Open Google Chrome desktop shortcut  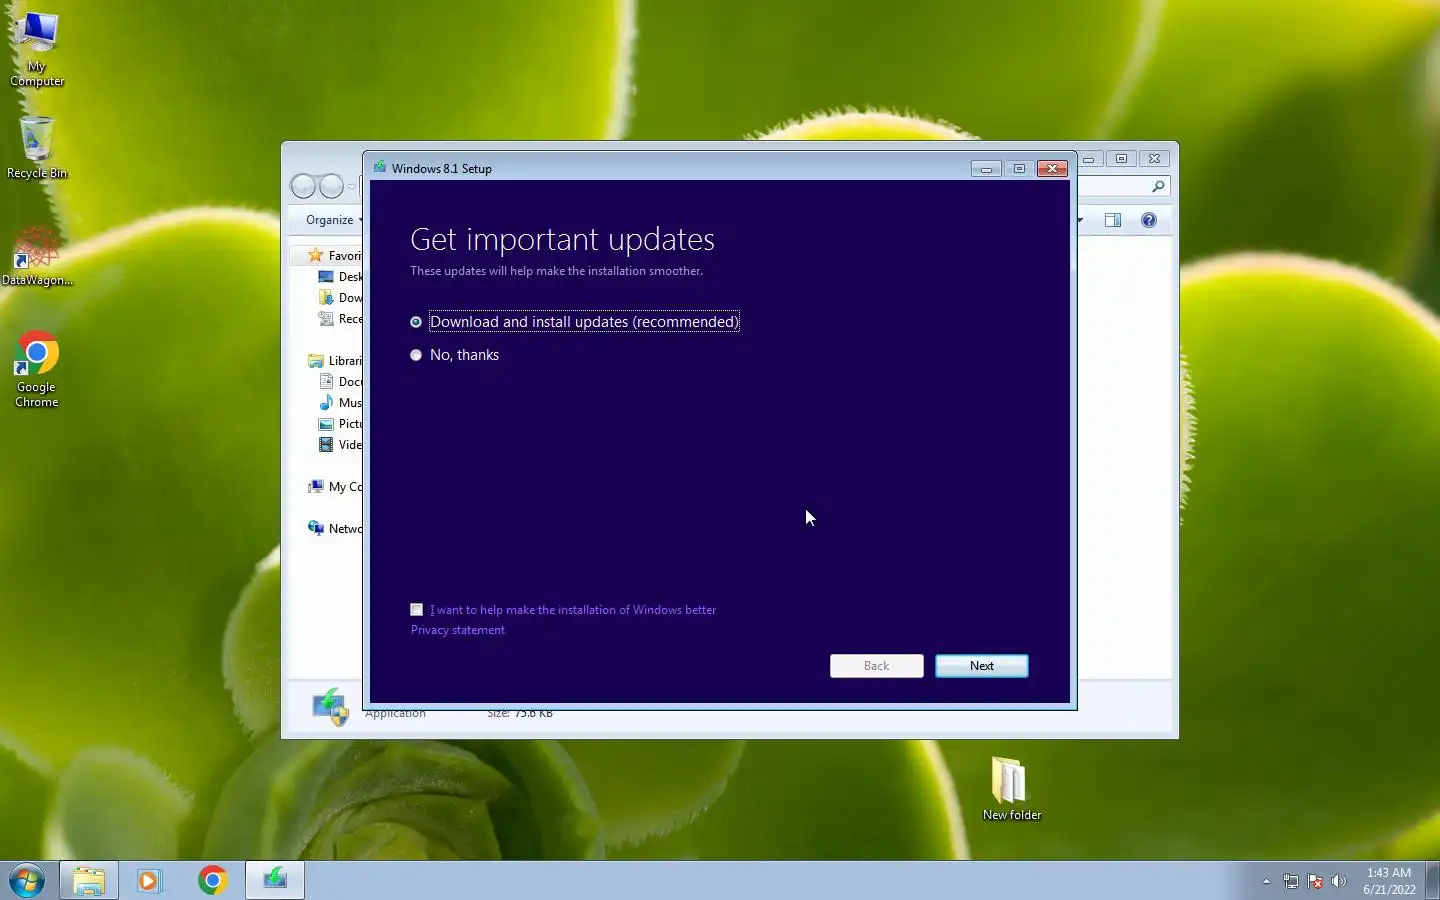pyautogui.click(x=37, y=369)
